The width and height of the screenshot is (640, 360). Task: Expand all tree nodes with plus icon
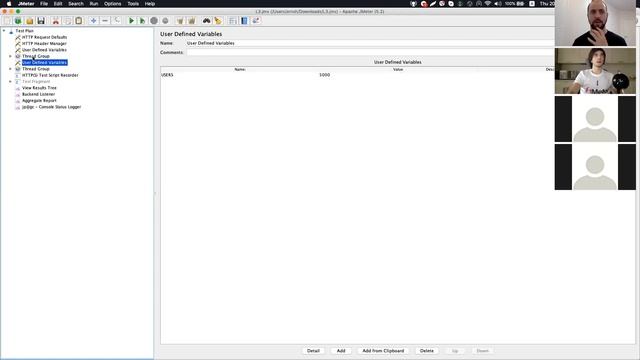pos(93,21)
